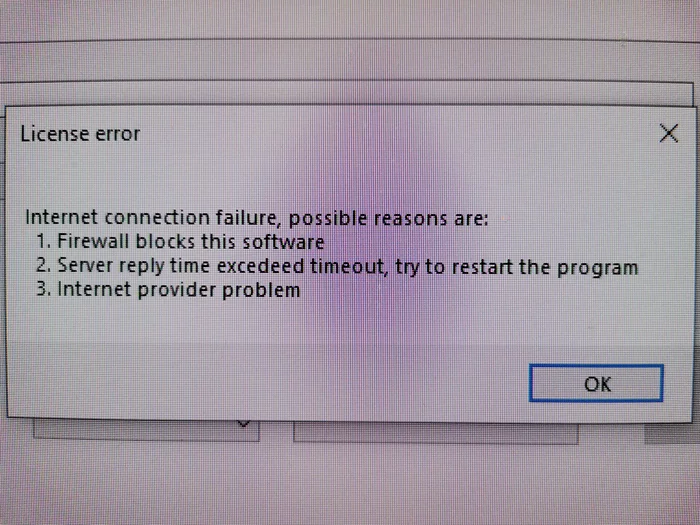
Task: Click the background window edge left of the dialog
Action: 3,268
